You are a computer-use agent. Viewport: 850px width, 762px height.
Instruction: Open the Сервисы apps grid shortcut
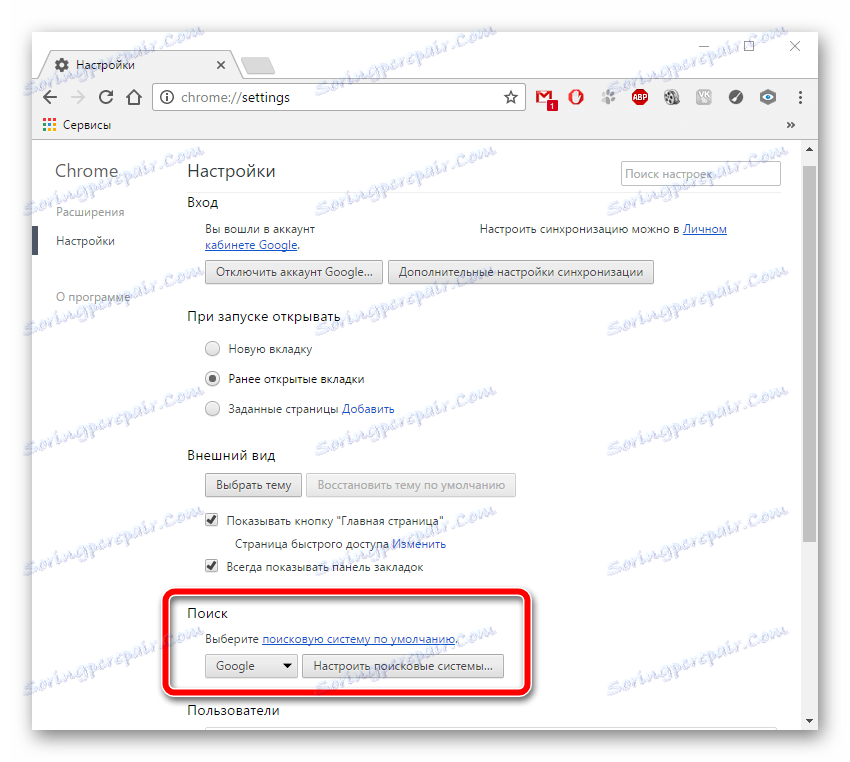(x=77, y=125)
